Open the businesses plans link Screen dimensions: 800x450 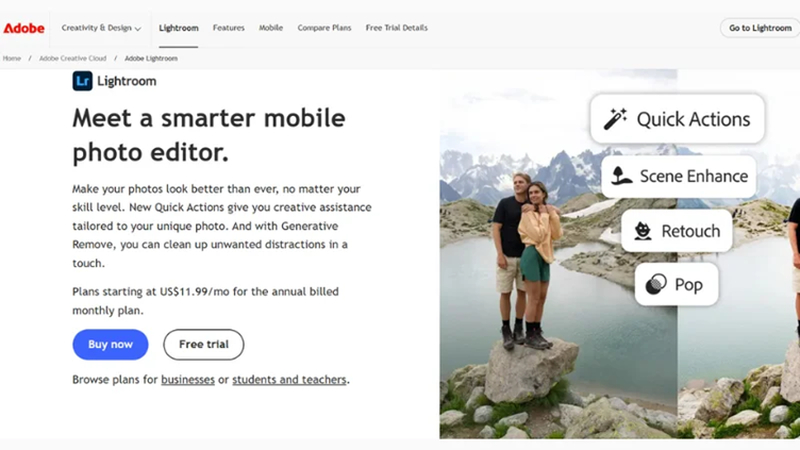[188, 380]
